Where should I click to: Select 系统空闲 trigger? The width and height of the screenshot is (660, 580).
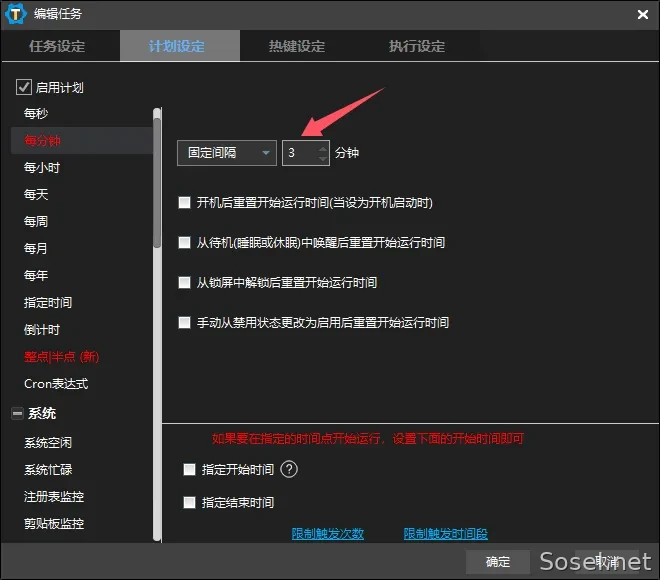[82, 442]
